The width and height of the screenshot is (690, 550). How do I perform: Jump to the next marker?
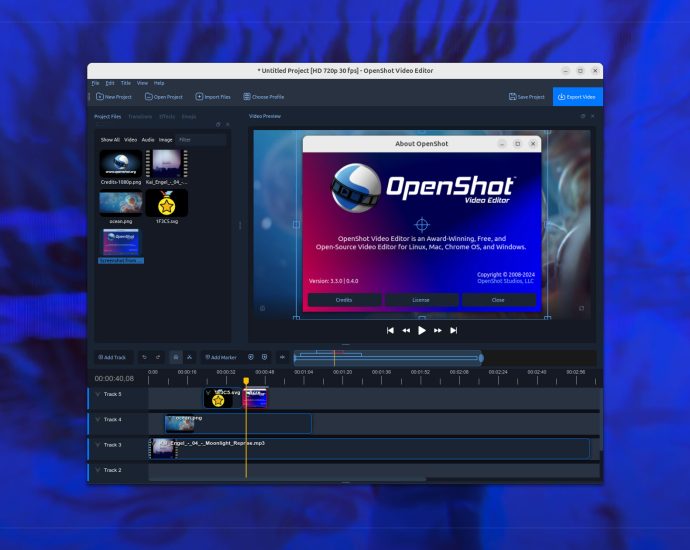pyautogui.click(x=264, y=357)
